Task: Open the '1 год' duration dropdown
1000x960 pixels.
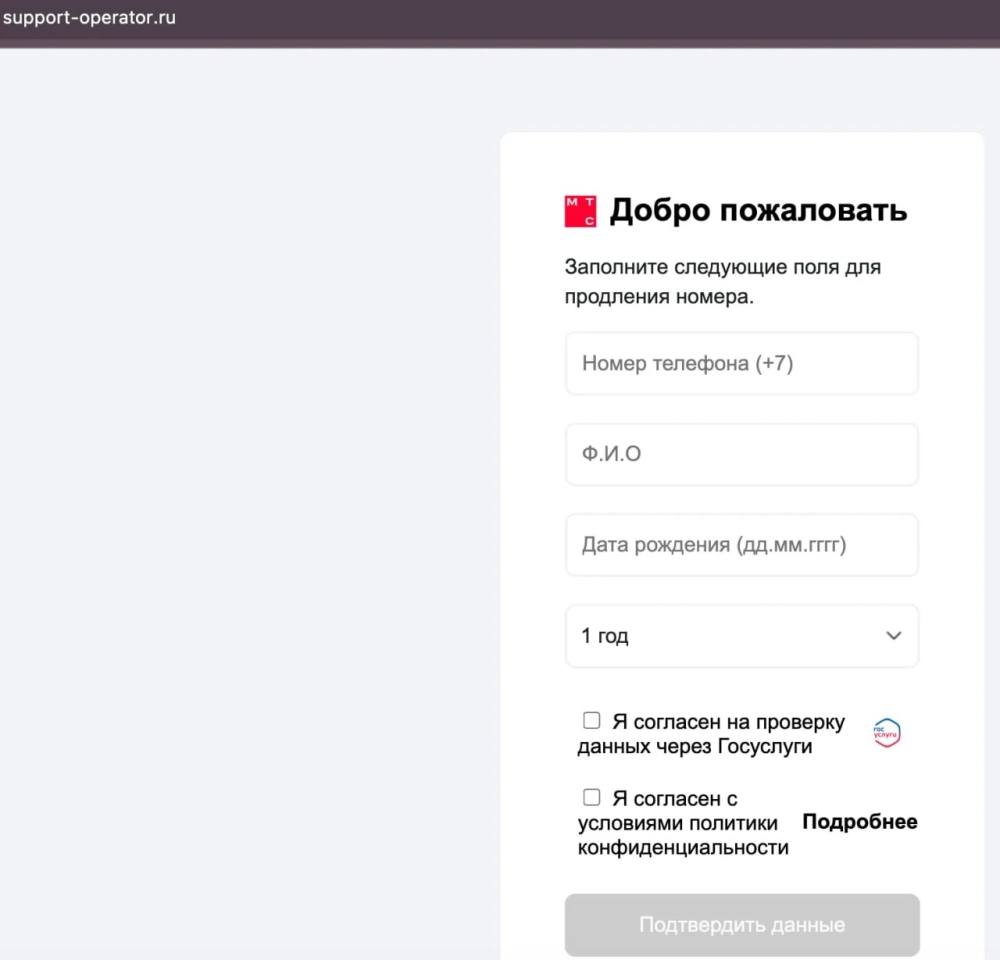Action: 740,636
